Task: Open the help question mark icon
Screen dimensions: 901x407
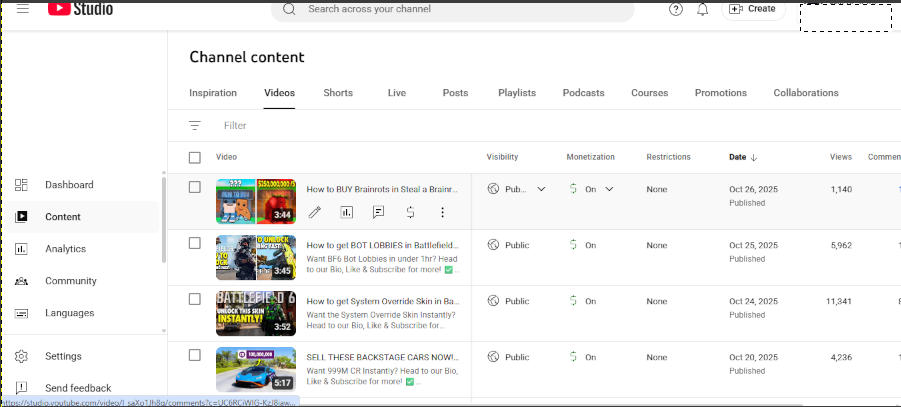Action: (x=676, y=9)
